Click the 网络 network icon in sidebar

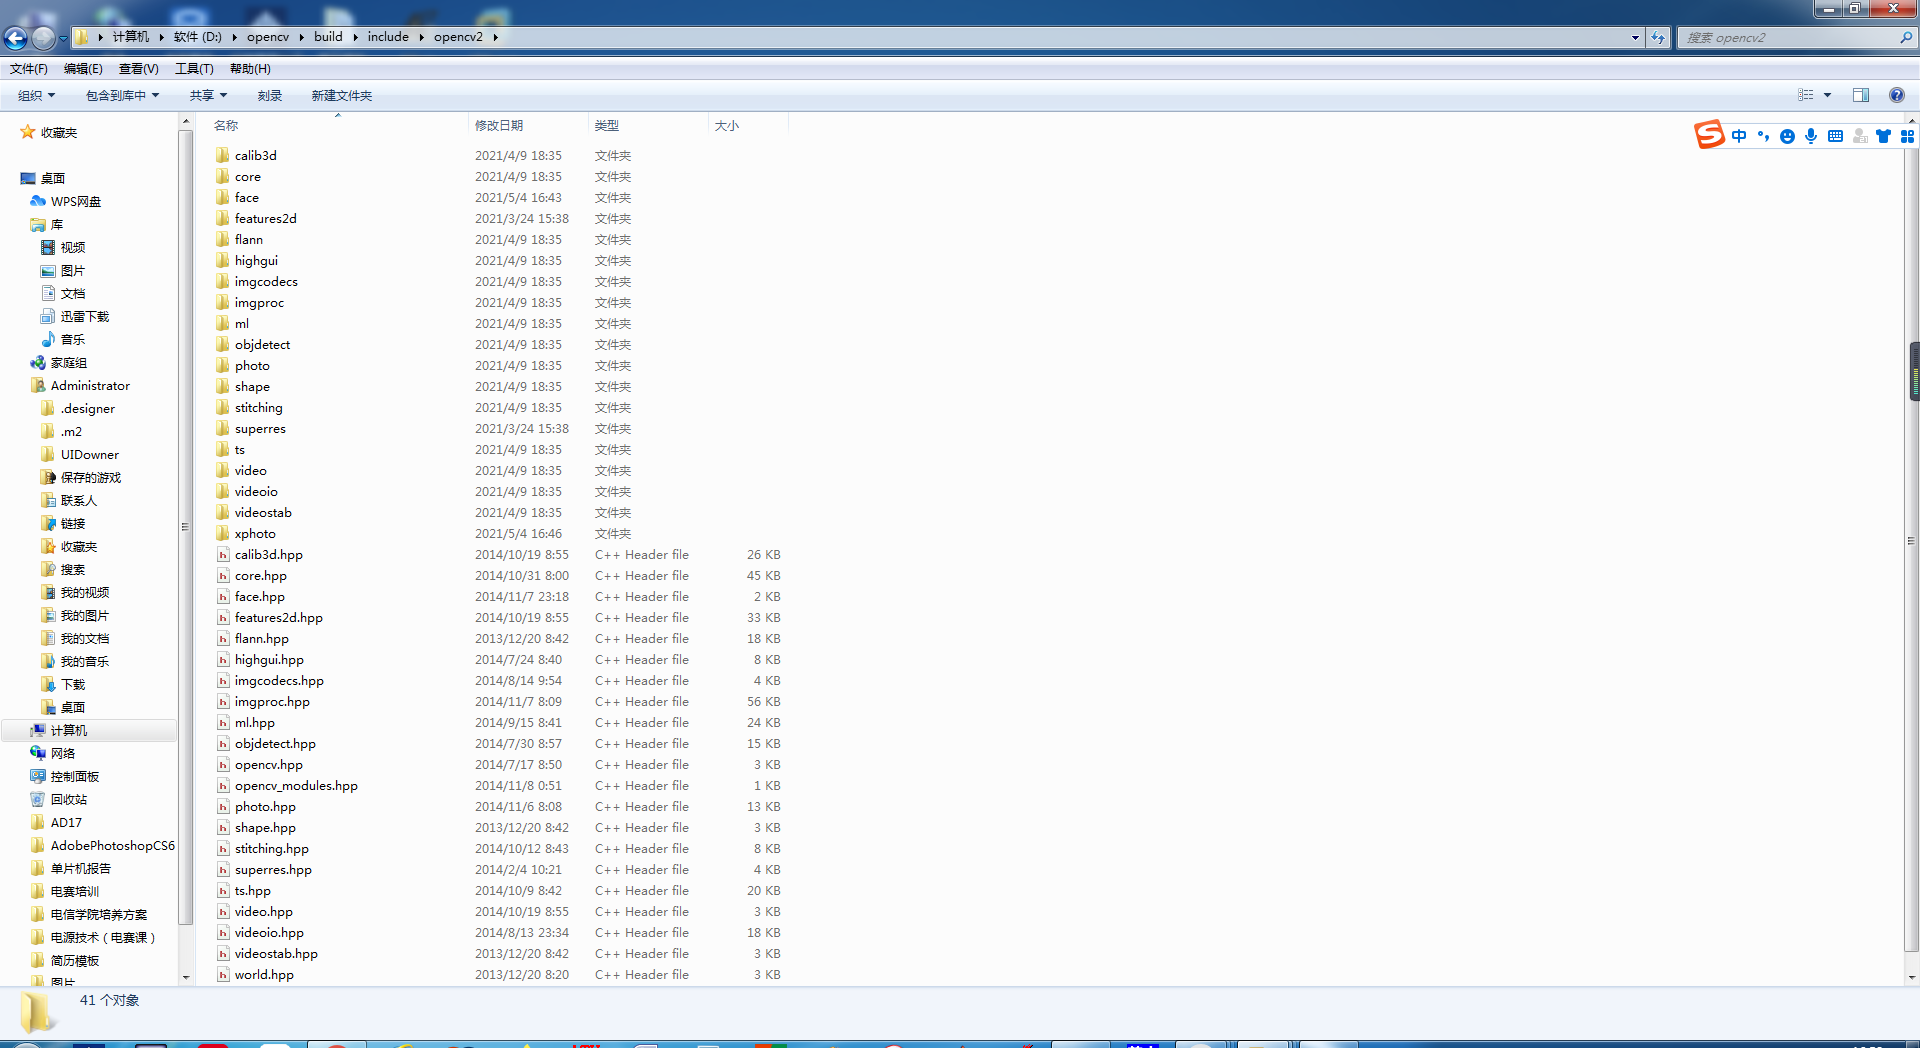coord(38,753)
